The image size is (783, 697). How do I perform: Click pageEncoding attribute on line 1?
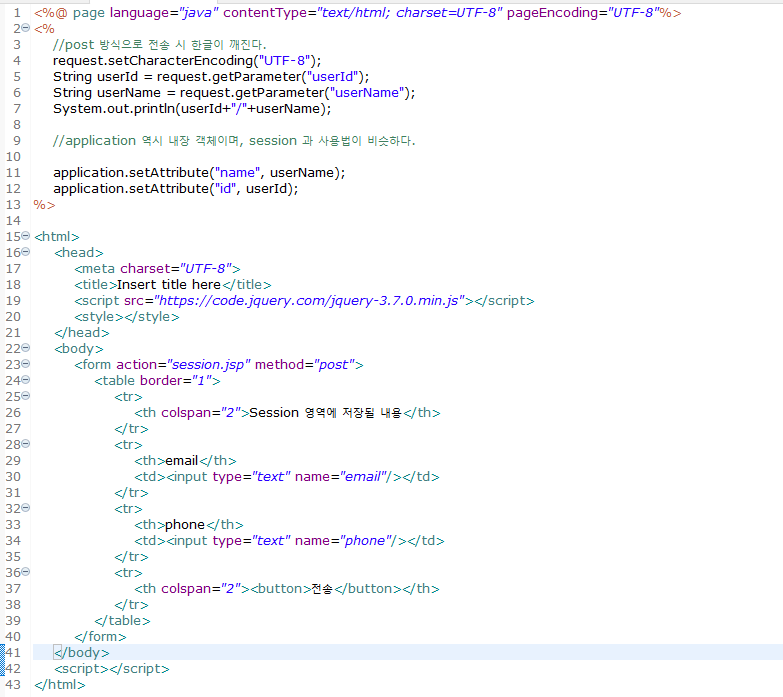point(582,13)
